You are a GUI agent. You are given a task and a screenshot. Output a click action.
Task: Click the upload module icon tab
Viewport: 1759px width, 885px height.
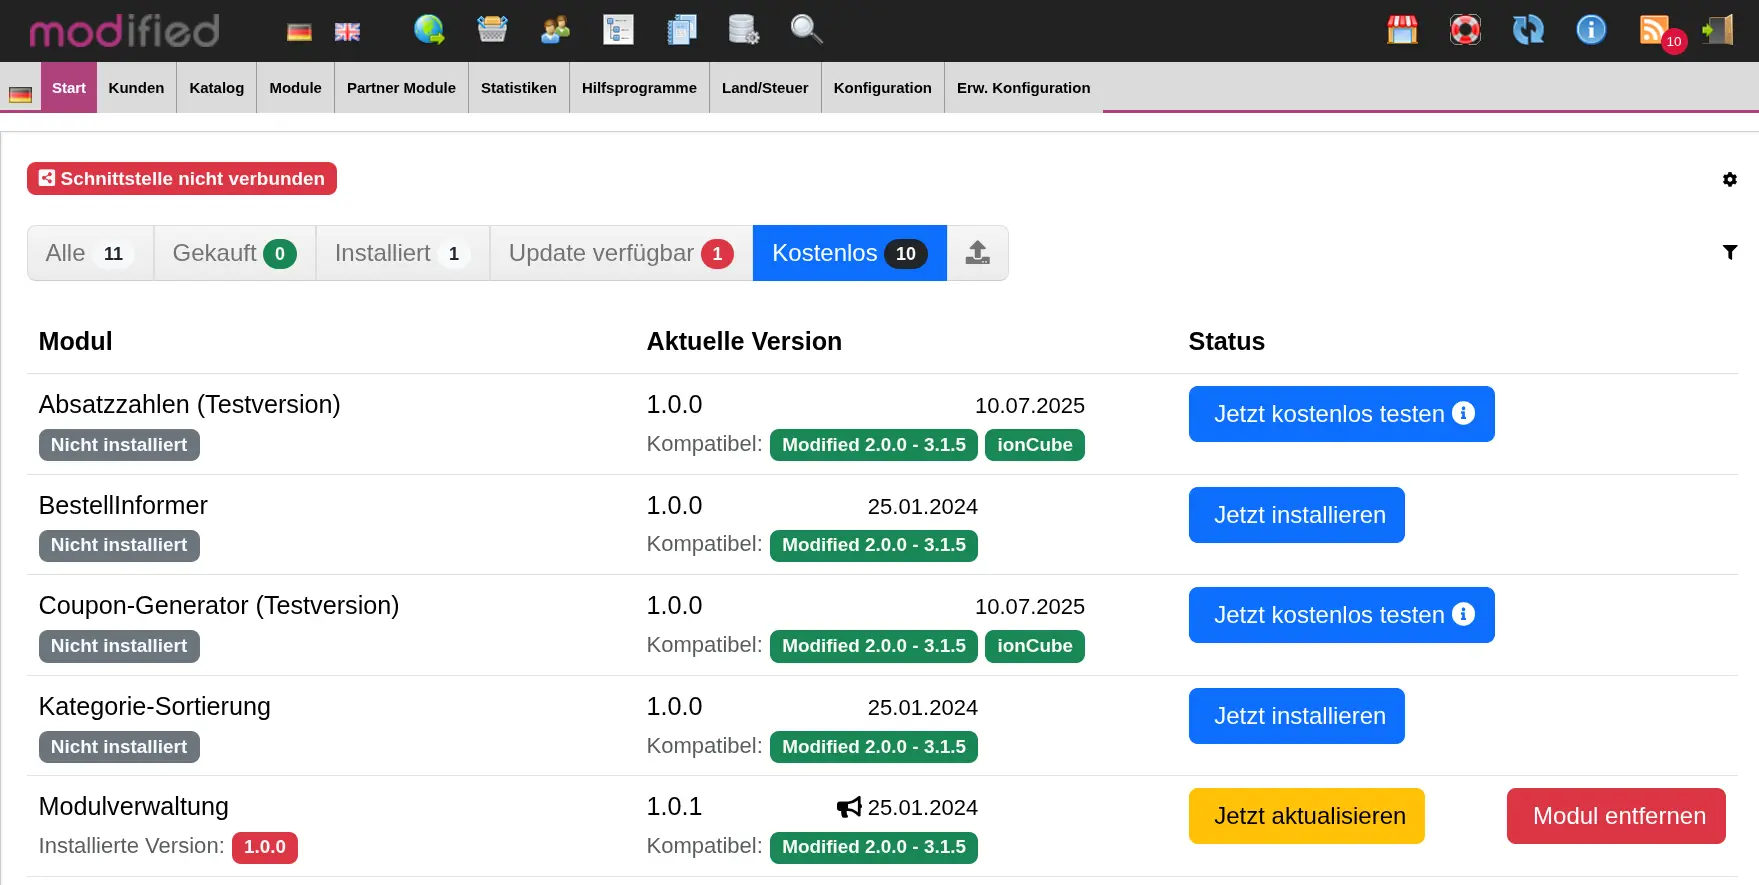(977, 253)
